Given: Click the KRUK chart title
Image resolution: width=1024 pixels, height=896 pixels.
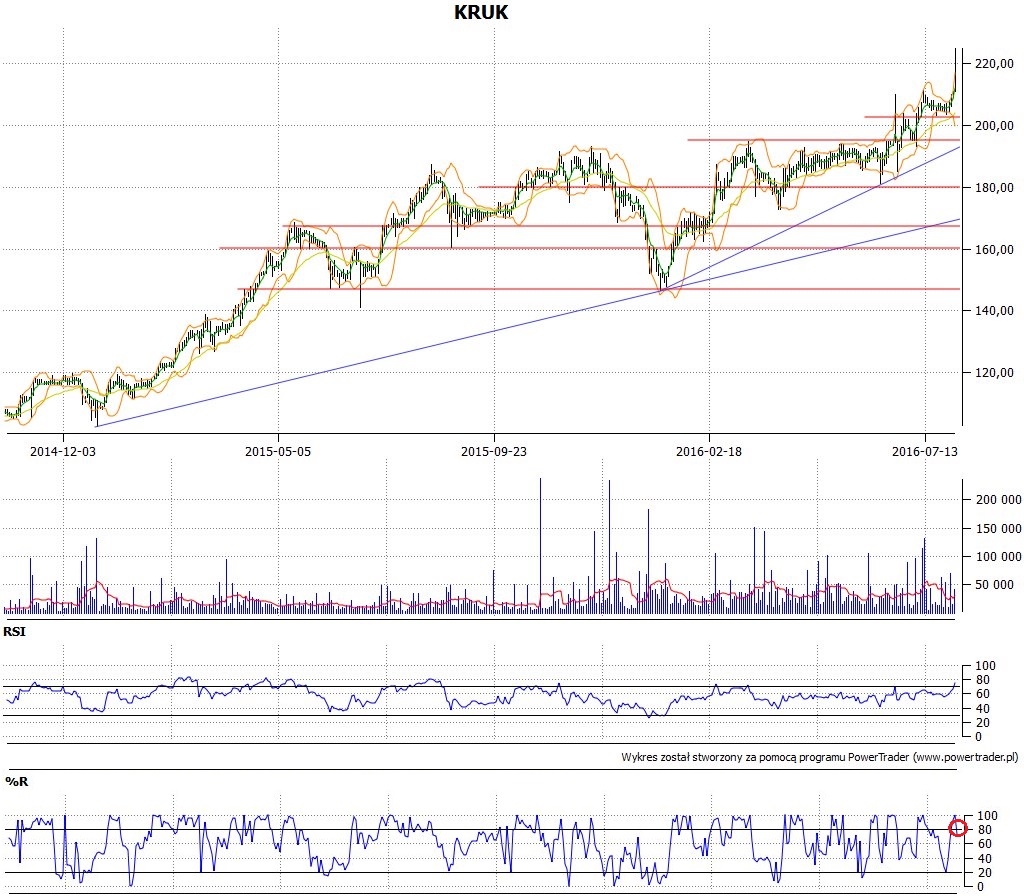Looking at the screenshot, I should point(481,12).
